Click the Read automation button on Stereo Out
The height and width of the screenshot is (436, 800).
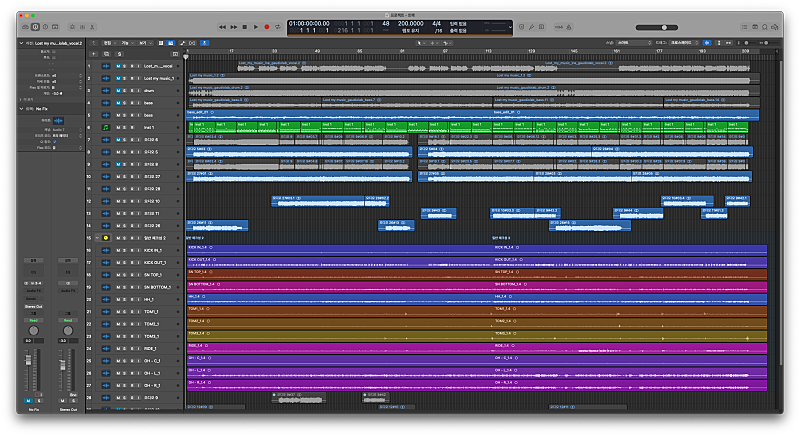70,321
